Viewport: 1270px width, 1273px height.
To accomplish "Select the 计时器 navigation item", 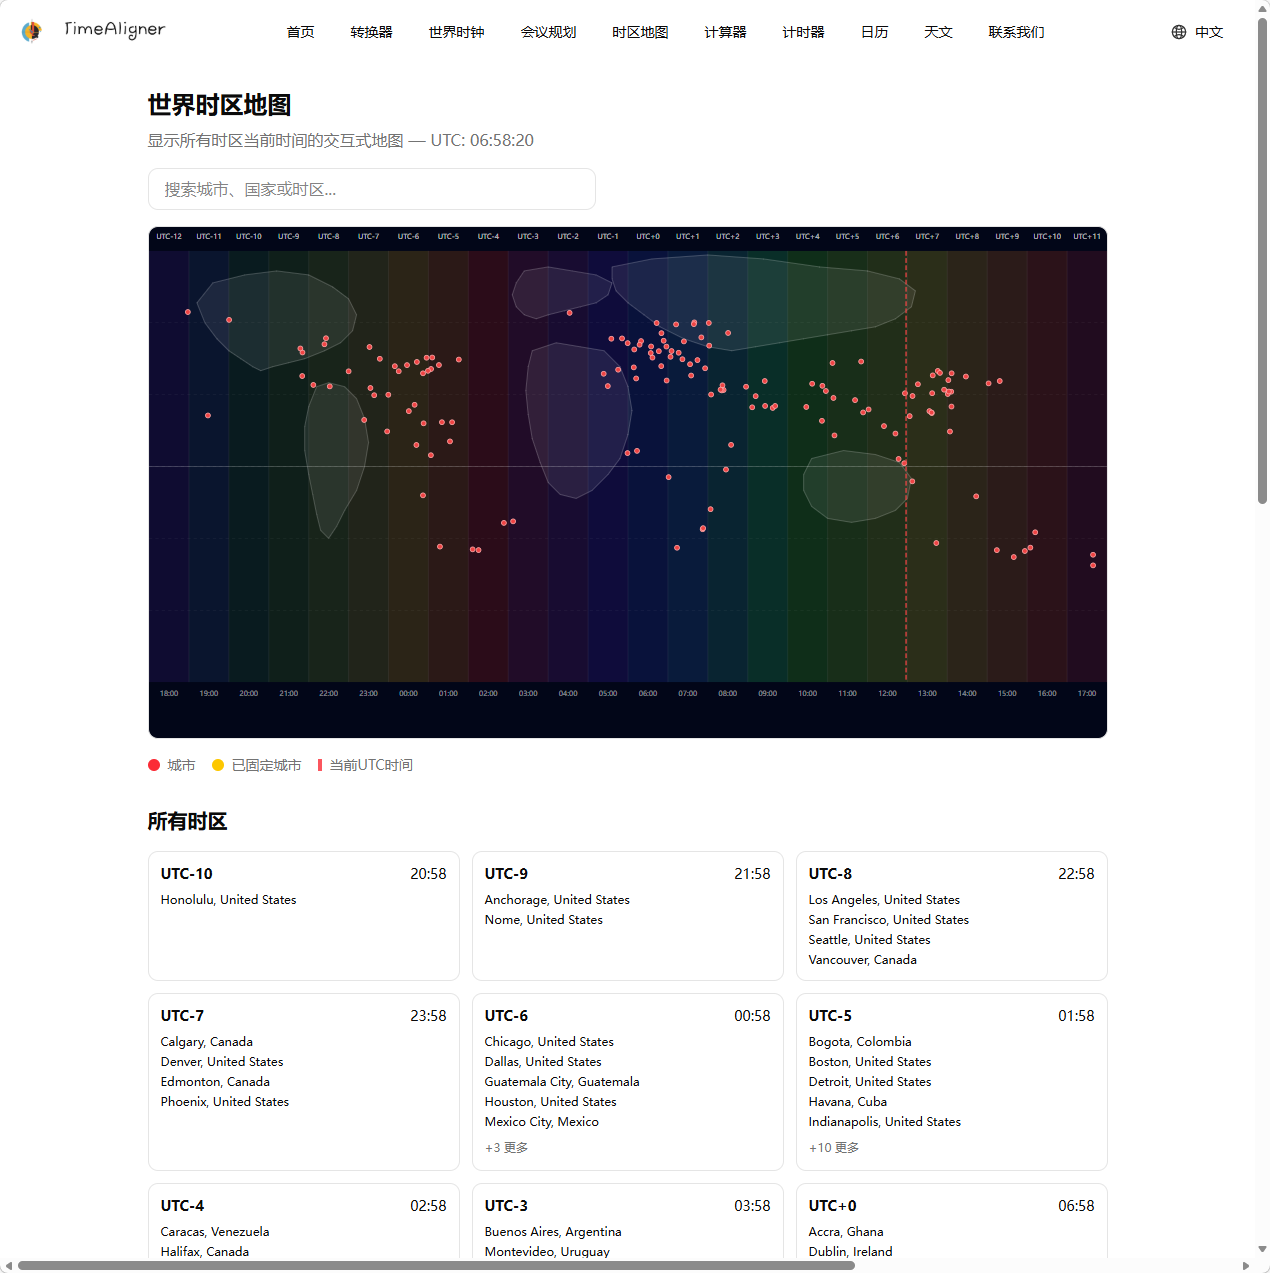I will coord(803,32).
